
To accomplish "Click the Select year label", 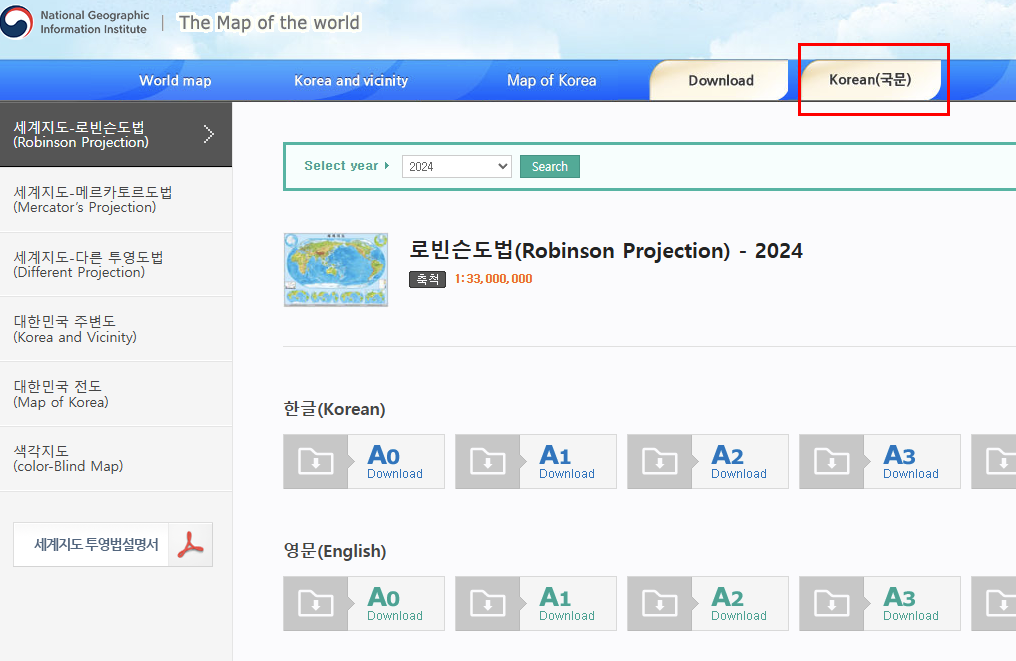I will [341, 166].
